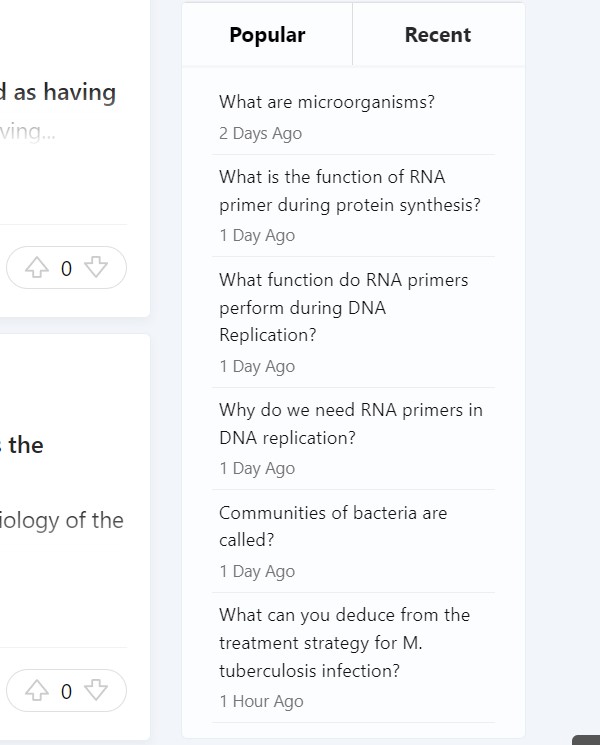The height and width of the screenshot is (745, 600).
Task: Open M. tuberculosis treatment strategy question
Action: (x=344, y=643)
